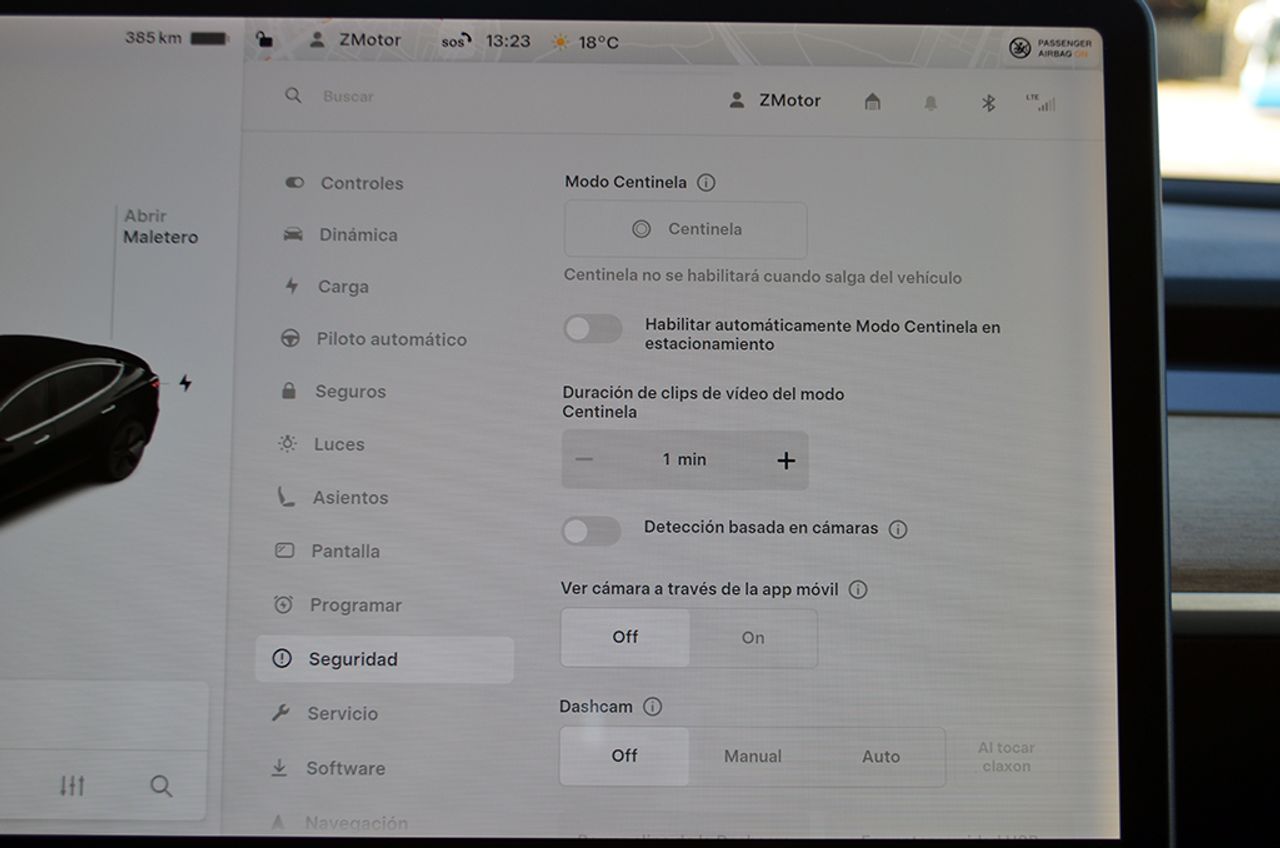
Task: Click the lock icon in the status bar
Action: (x=265, y=38)
